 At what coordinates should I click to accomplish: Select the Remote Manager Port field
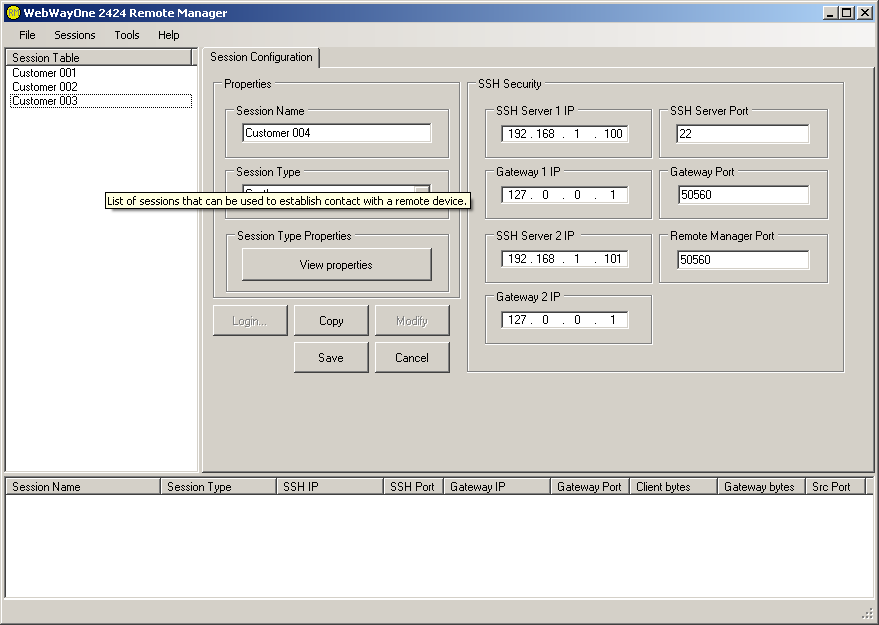tap(743, 260)
